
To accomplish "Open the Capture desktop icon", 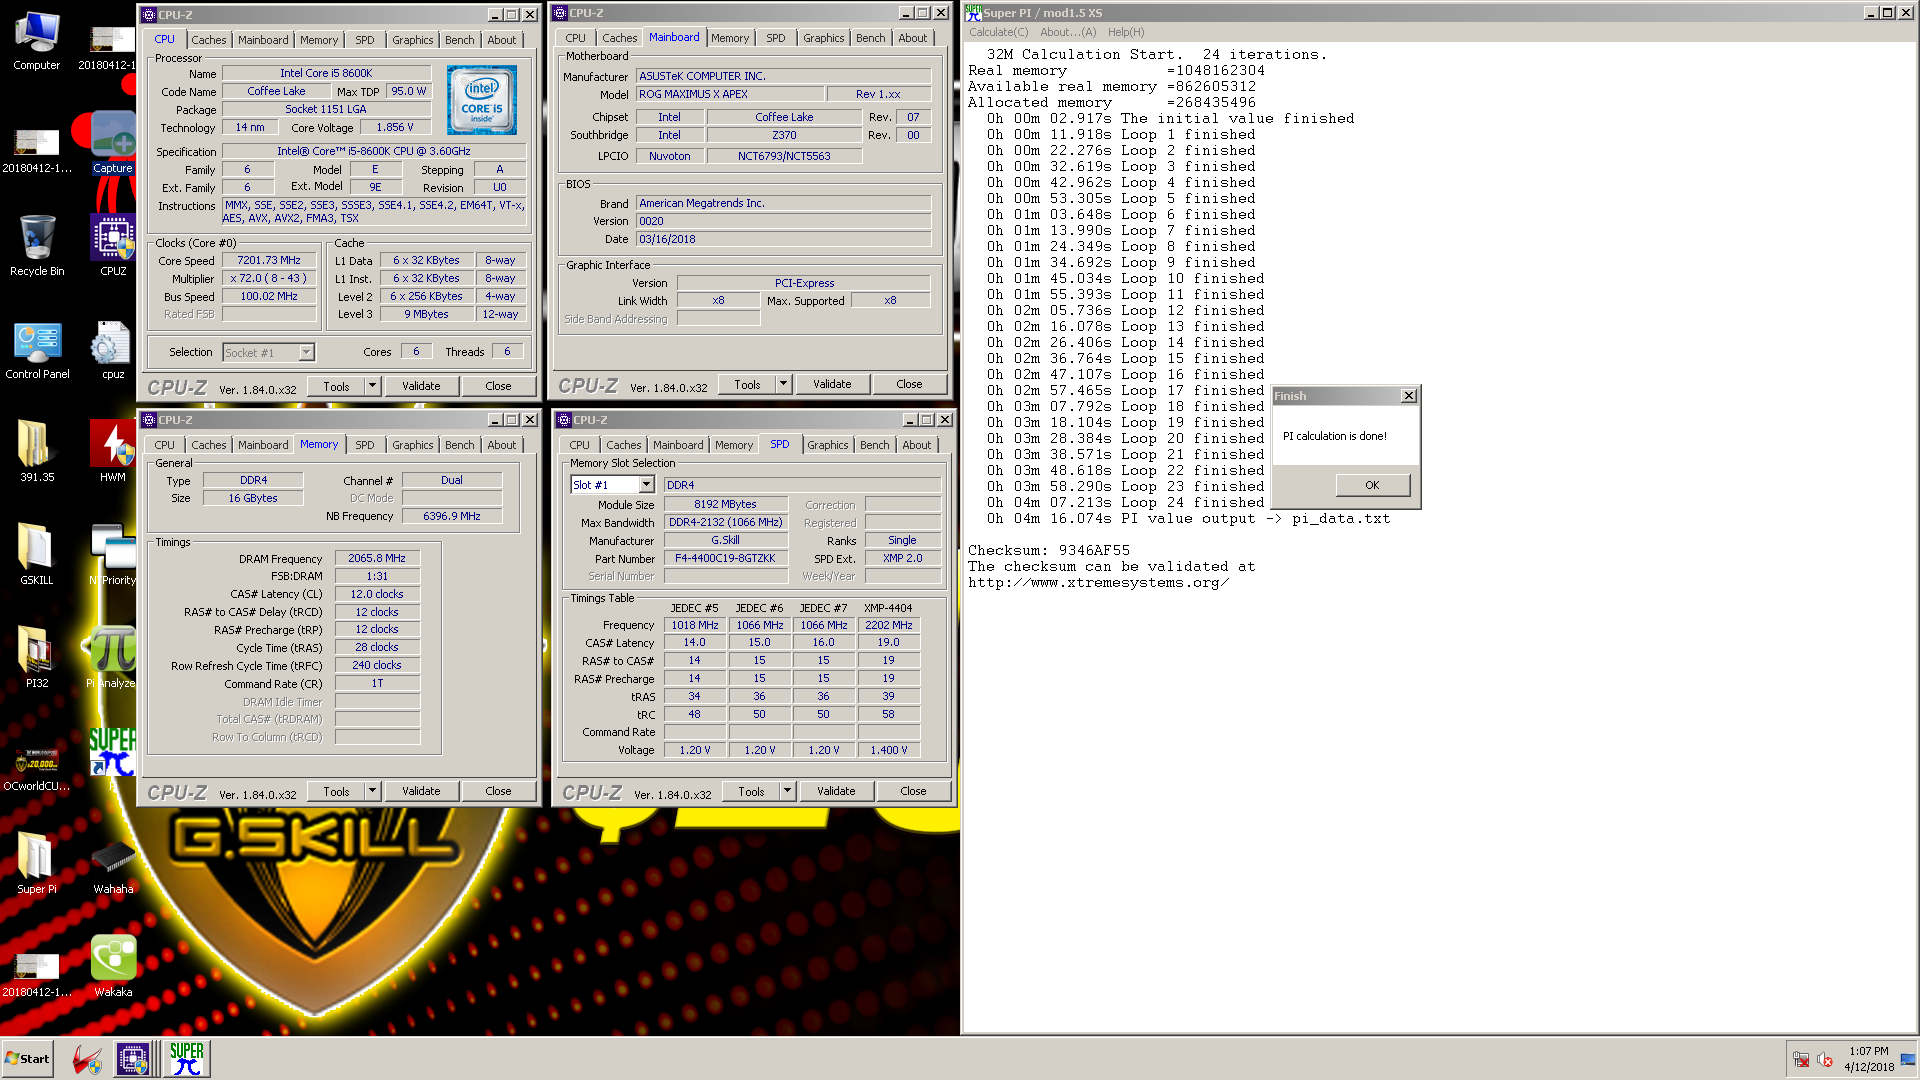I will tap(113, 143).
